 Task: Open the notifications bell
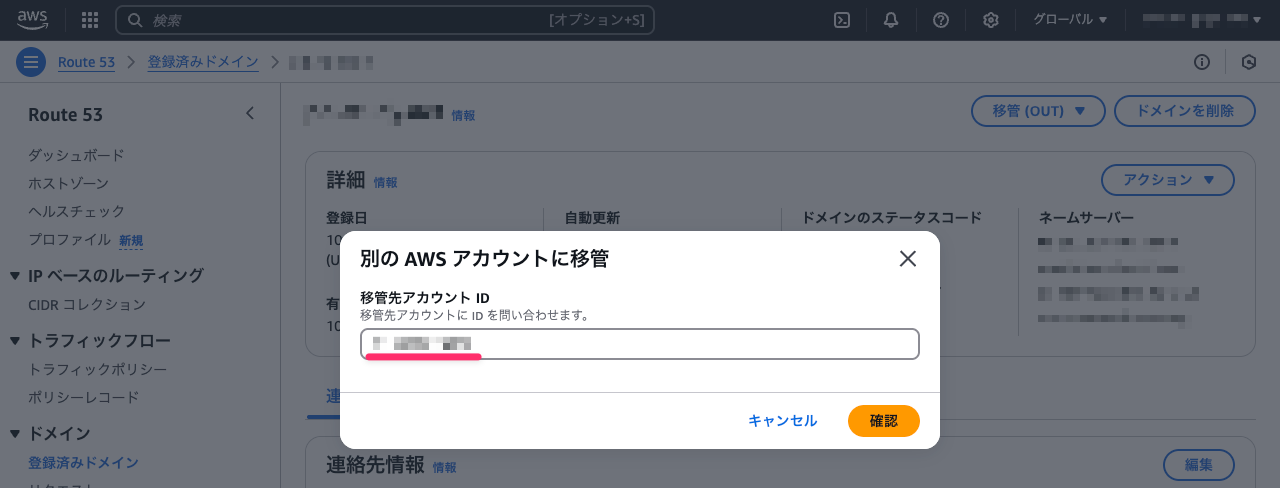pyautogui.click(x=891, y=20)
